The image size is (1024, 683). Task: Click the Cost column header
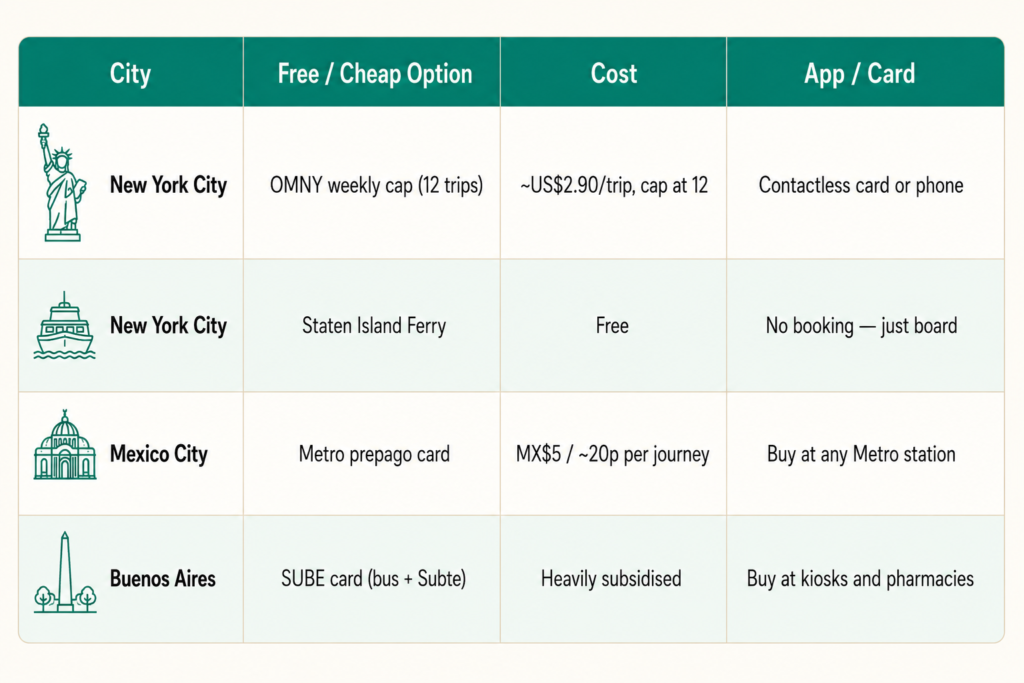pyautogui.click(x=613, y=73)
